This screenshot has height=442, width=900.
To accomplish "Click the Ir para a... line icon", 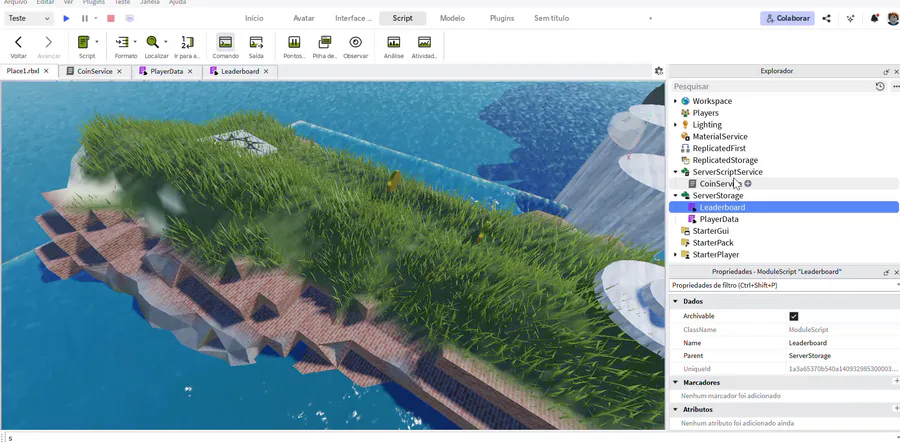I will click(x=187, y=42).
